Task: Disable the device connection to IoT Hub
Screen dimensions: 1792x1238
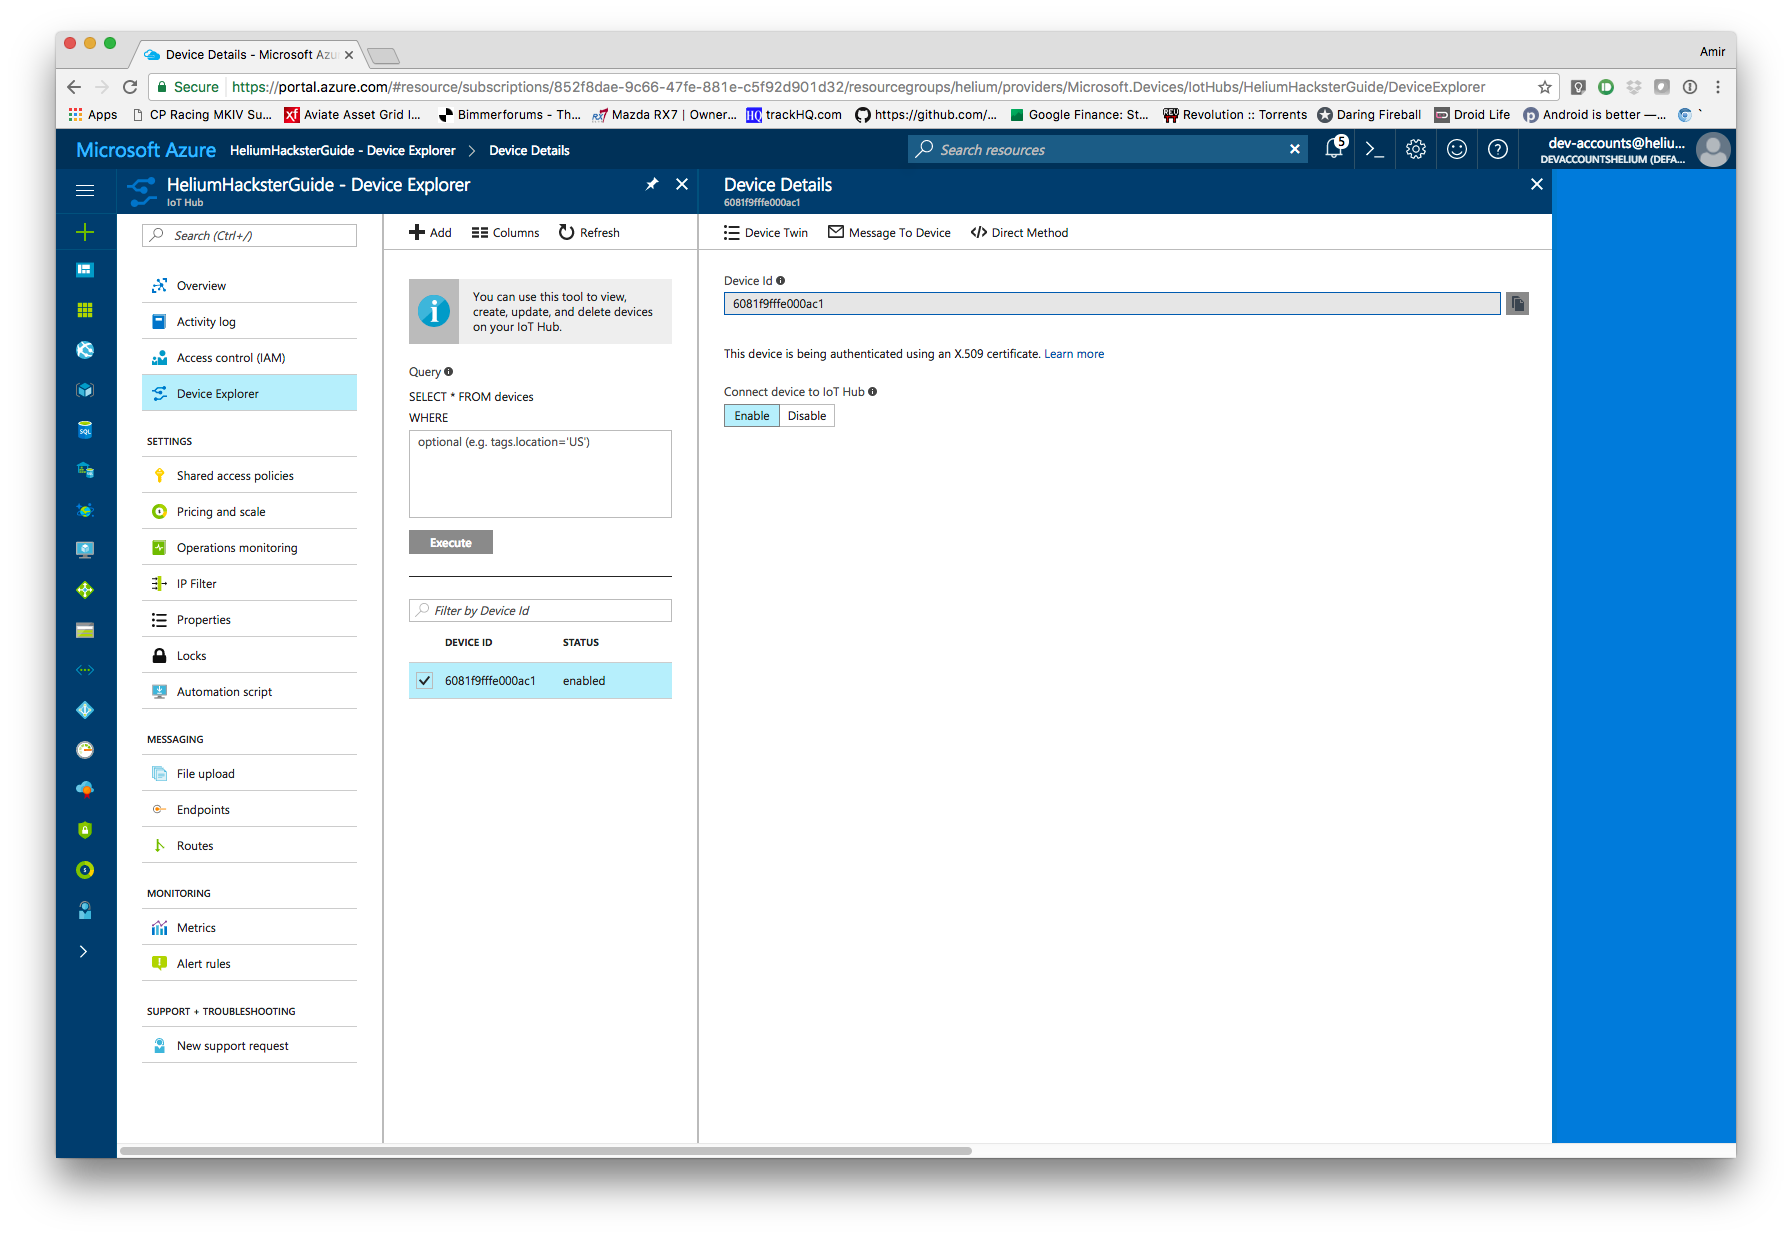Action: click(x=806, y=415)
